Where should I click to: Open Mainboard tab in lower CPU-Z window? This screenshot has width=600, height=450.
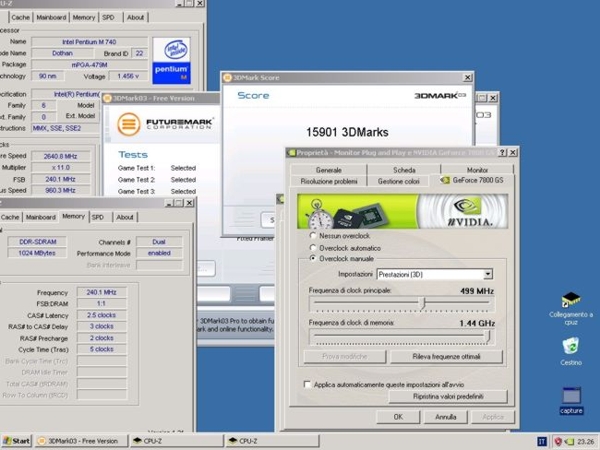click(41, 217)
